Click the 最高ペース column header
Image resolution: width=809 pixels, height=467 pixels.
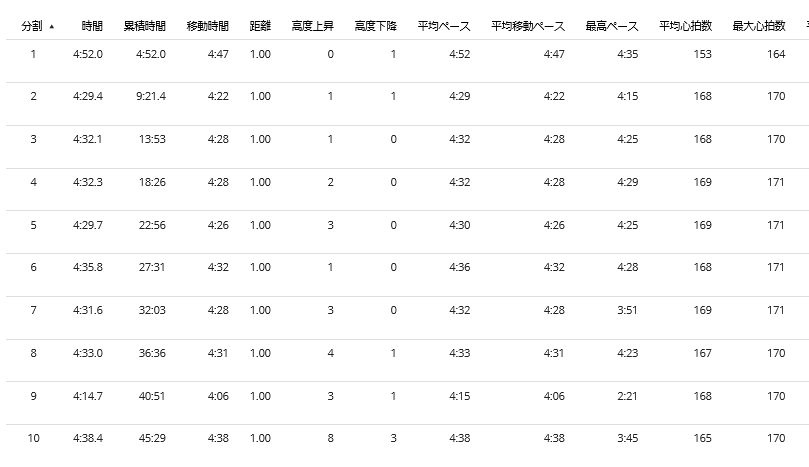(612, 26)
